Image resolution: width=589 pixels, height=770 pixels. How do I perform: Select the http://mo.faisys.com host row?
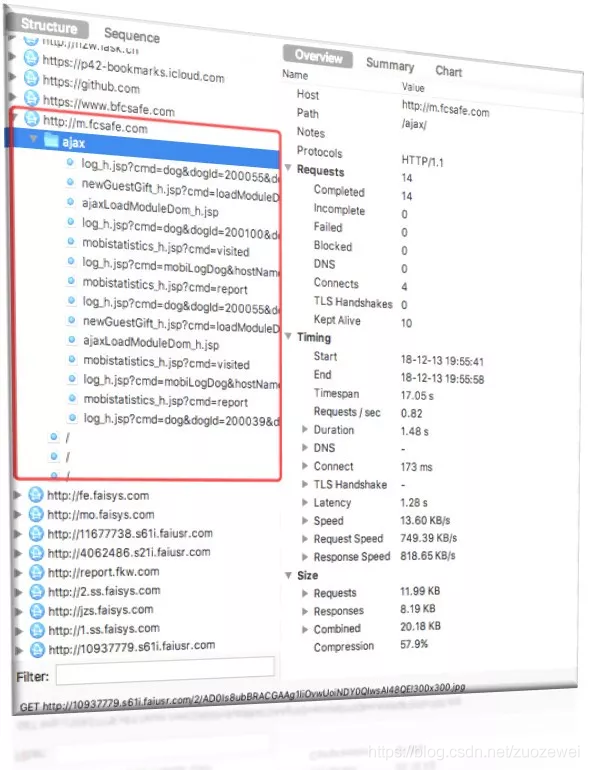[x=101, y=515]
